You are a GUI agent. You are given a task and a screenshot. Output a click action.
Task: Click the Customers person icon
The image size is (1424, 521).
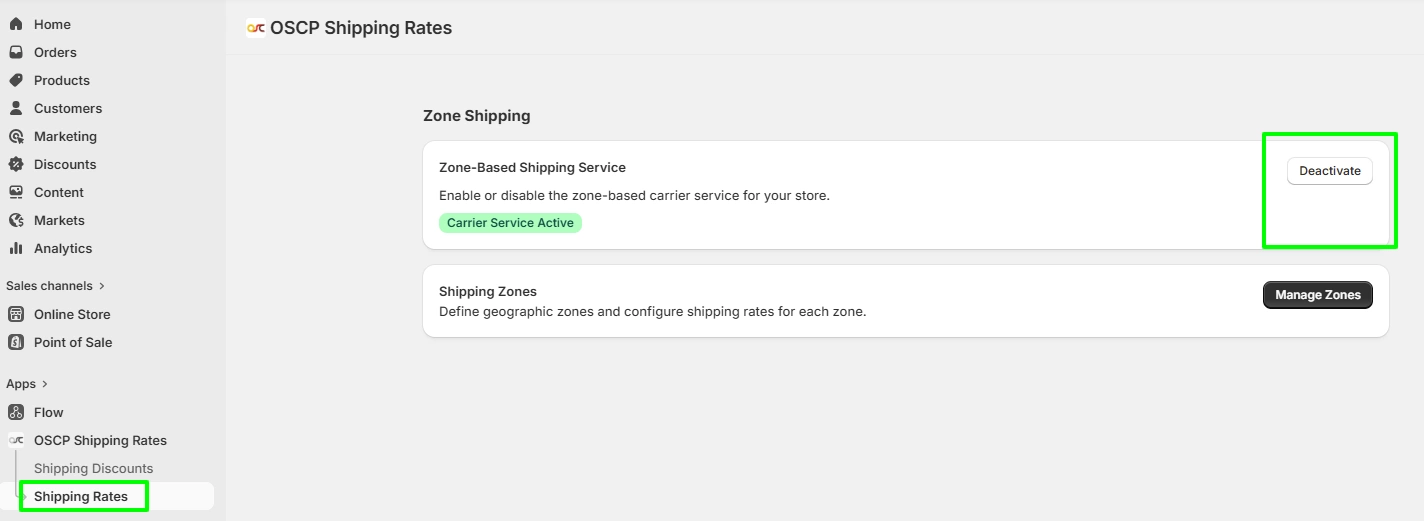pyautogui.click(x=16, y=108)
